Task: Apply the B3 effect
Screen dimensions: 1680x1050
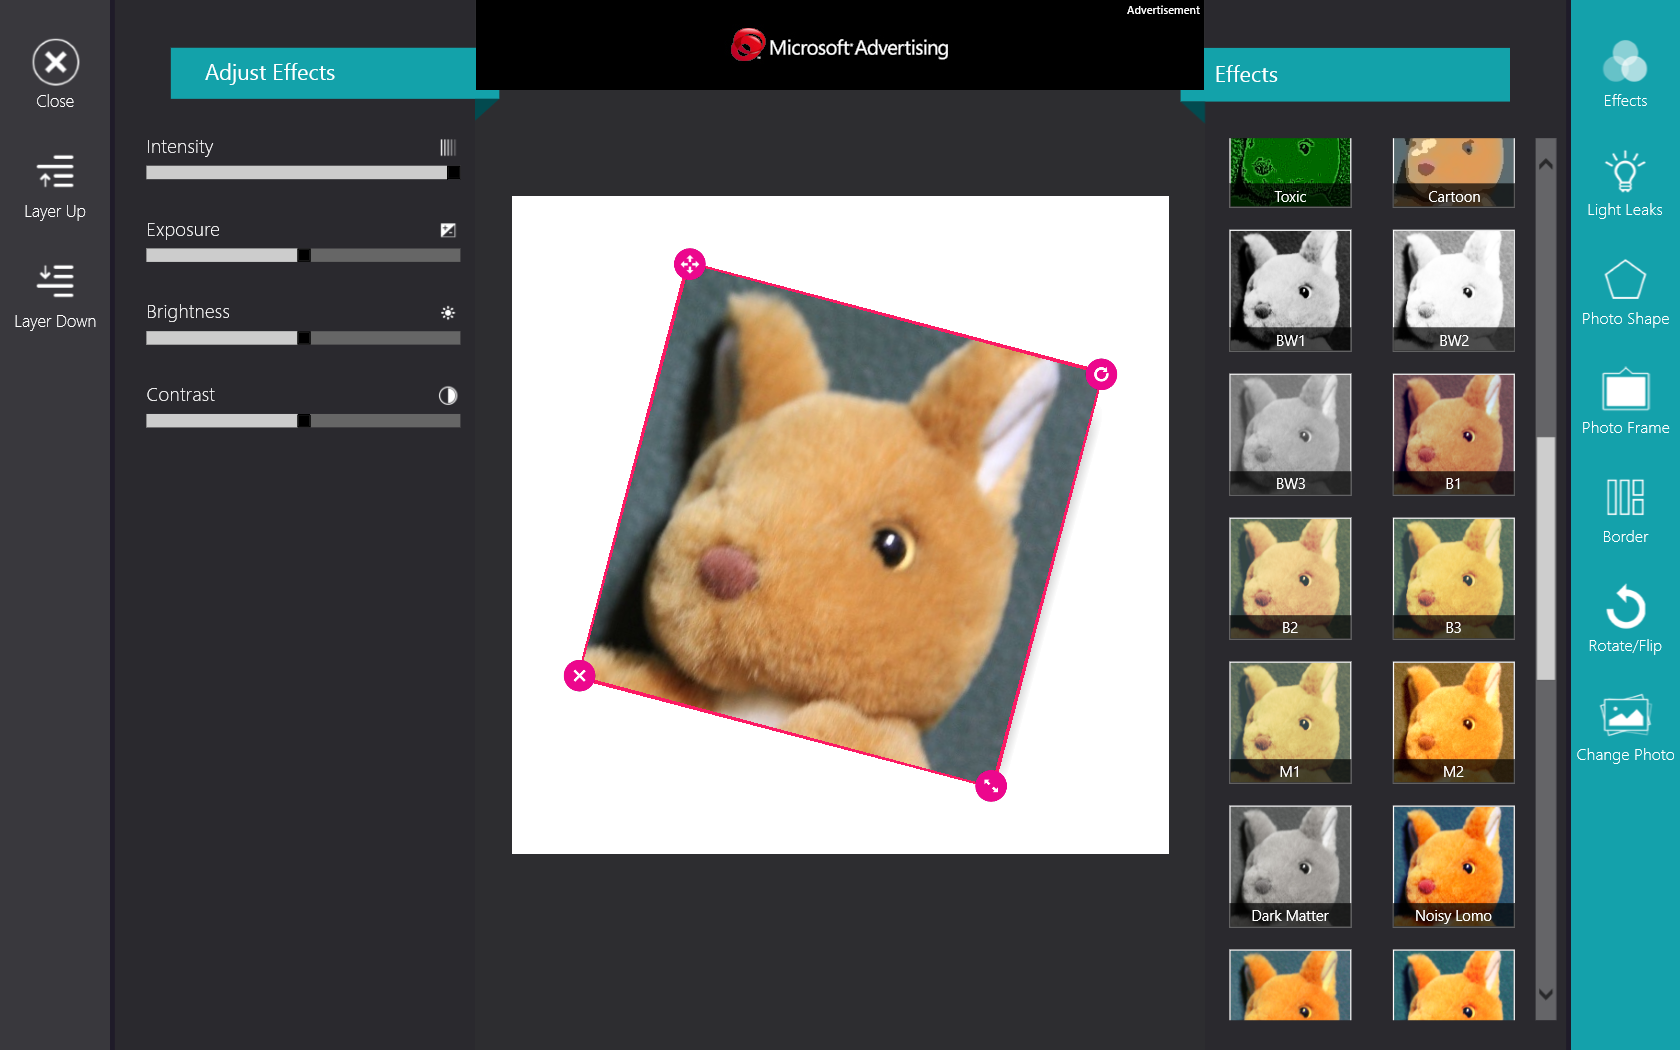Action: [x=1453, y=579]
